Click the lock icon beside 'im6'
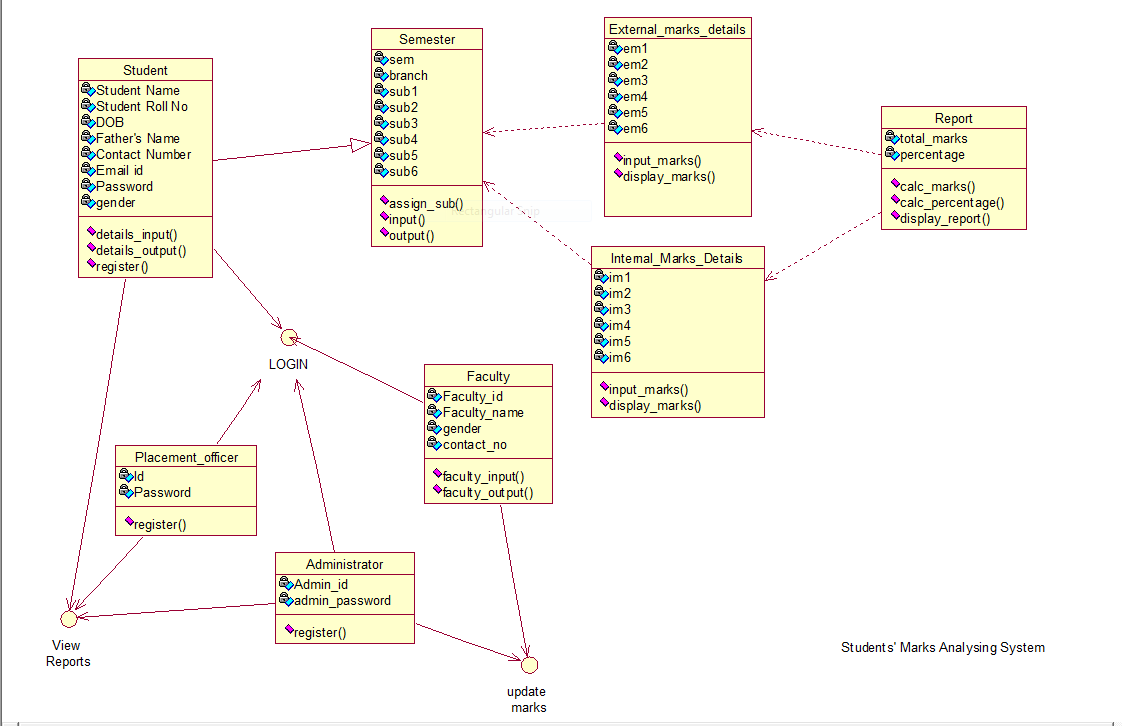This screenshot has width=1122, height=726. [x=600, y=355]
